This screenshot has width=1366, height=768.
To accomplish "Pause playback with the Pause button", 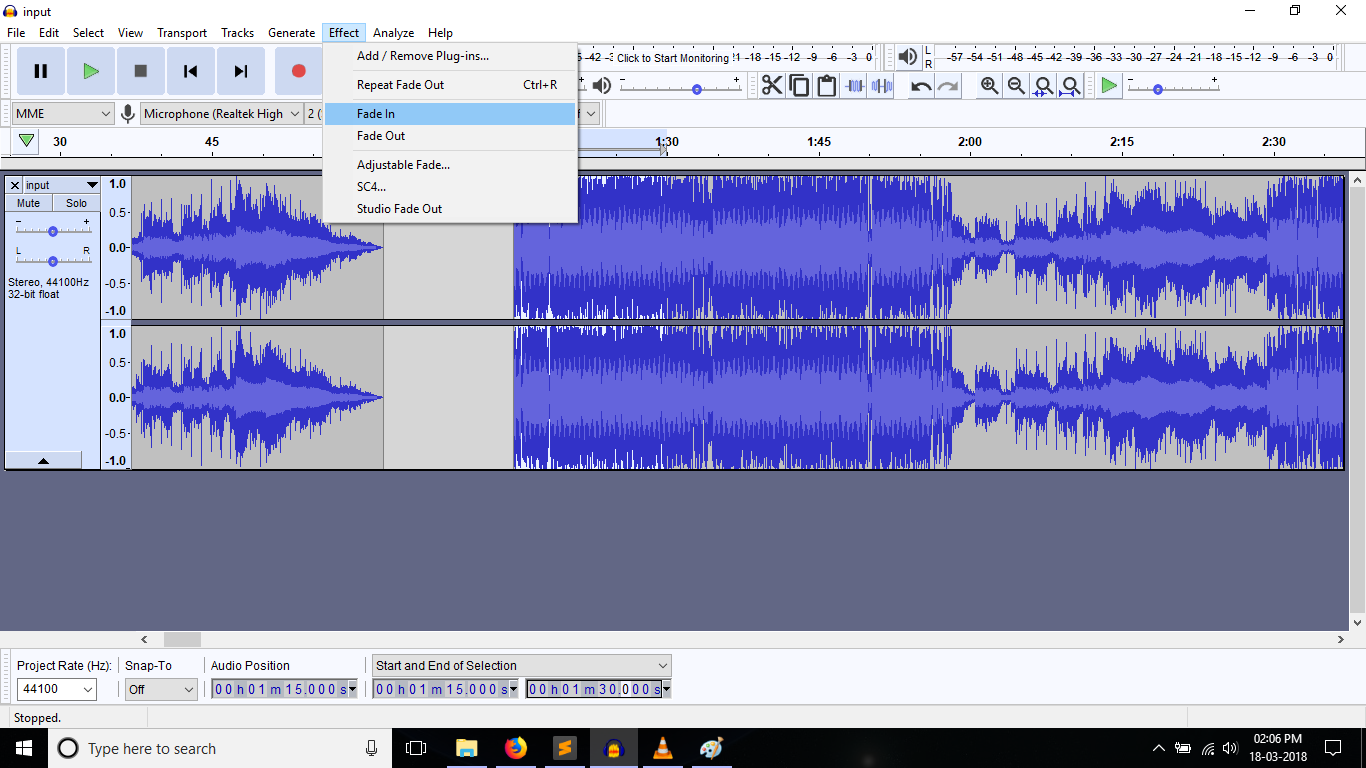I will [41, 71].
